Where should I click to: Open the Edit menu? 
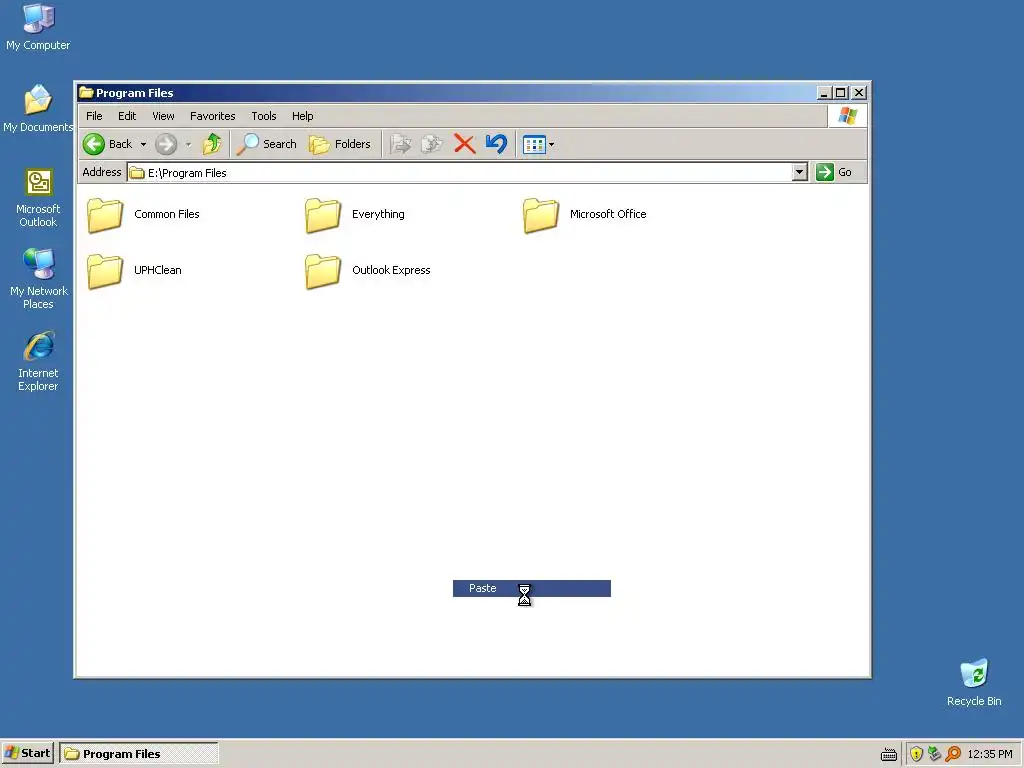pos(127,116)
